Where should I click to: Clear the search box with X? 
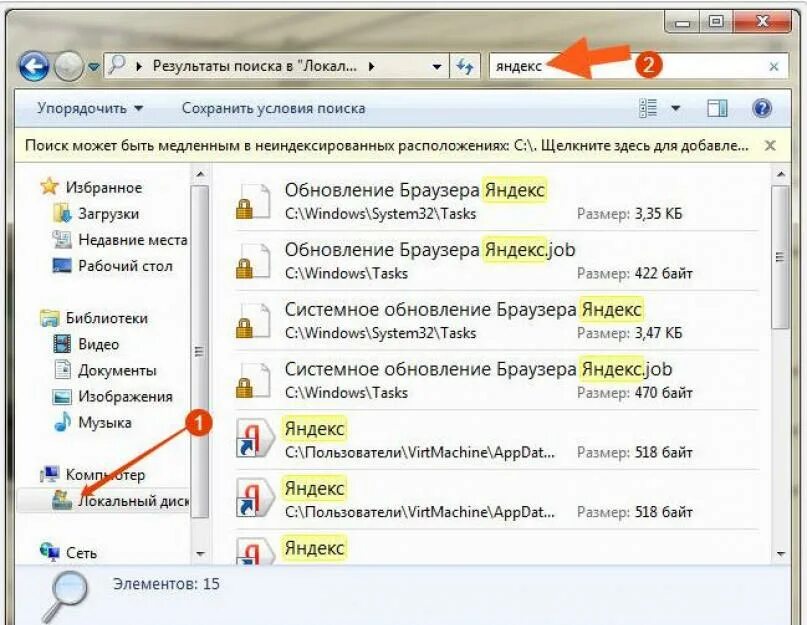[x=774, y=66]
